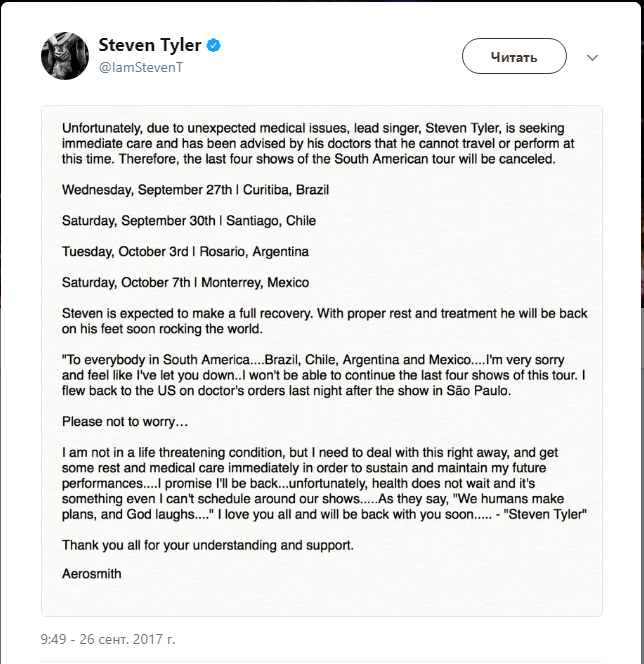
Task: Click the Santiago, Chile date line
Action: click(x=187, y=220)
